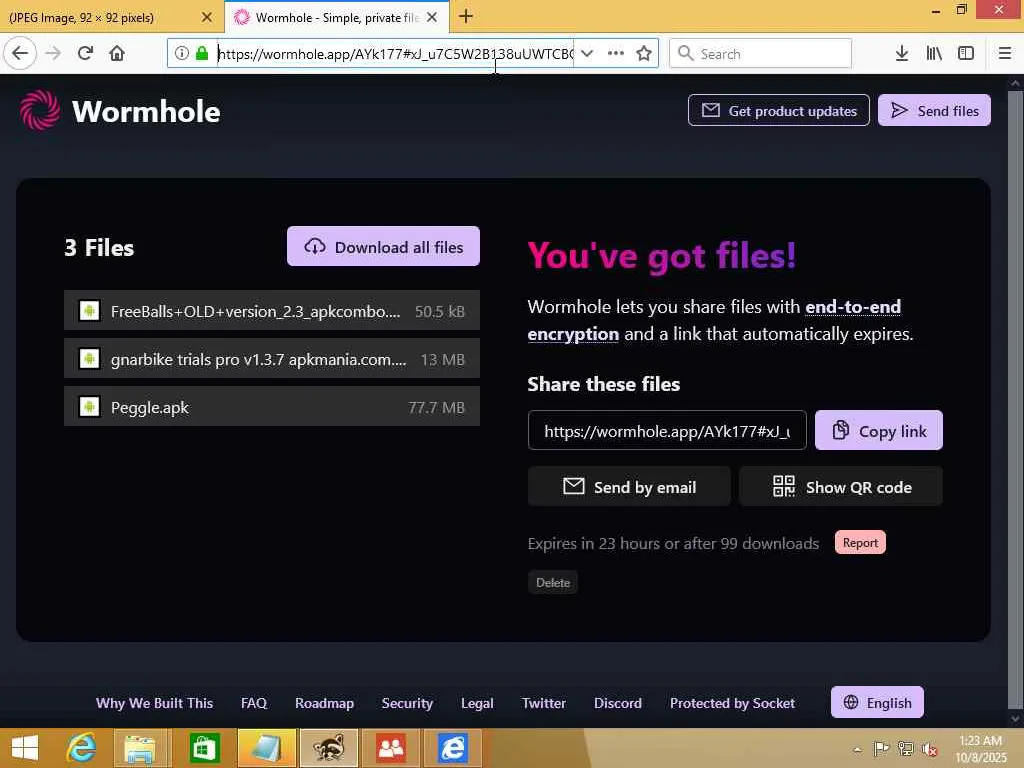Open Windows Store taskbar icon
The height and width of the screenshot is (768, 1024).
pos(204,748)
